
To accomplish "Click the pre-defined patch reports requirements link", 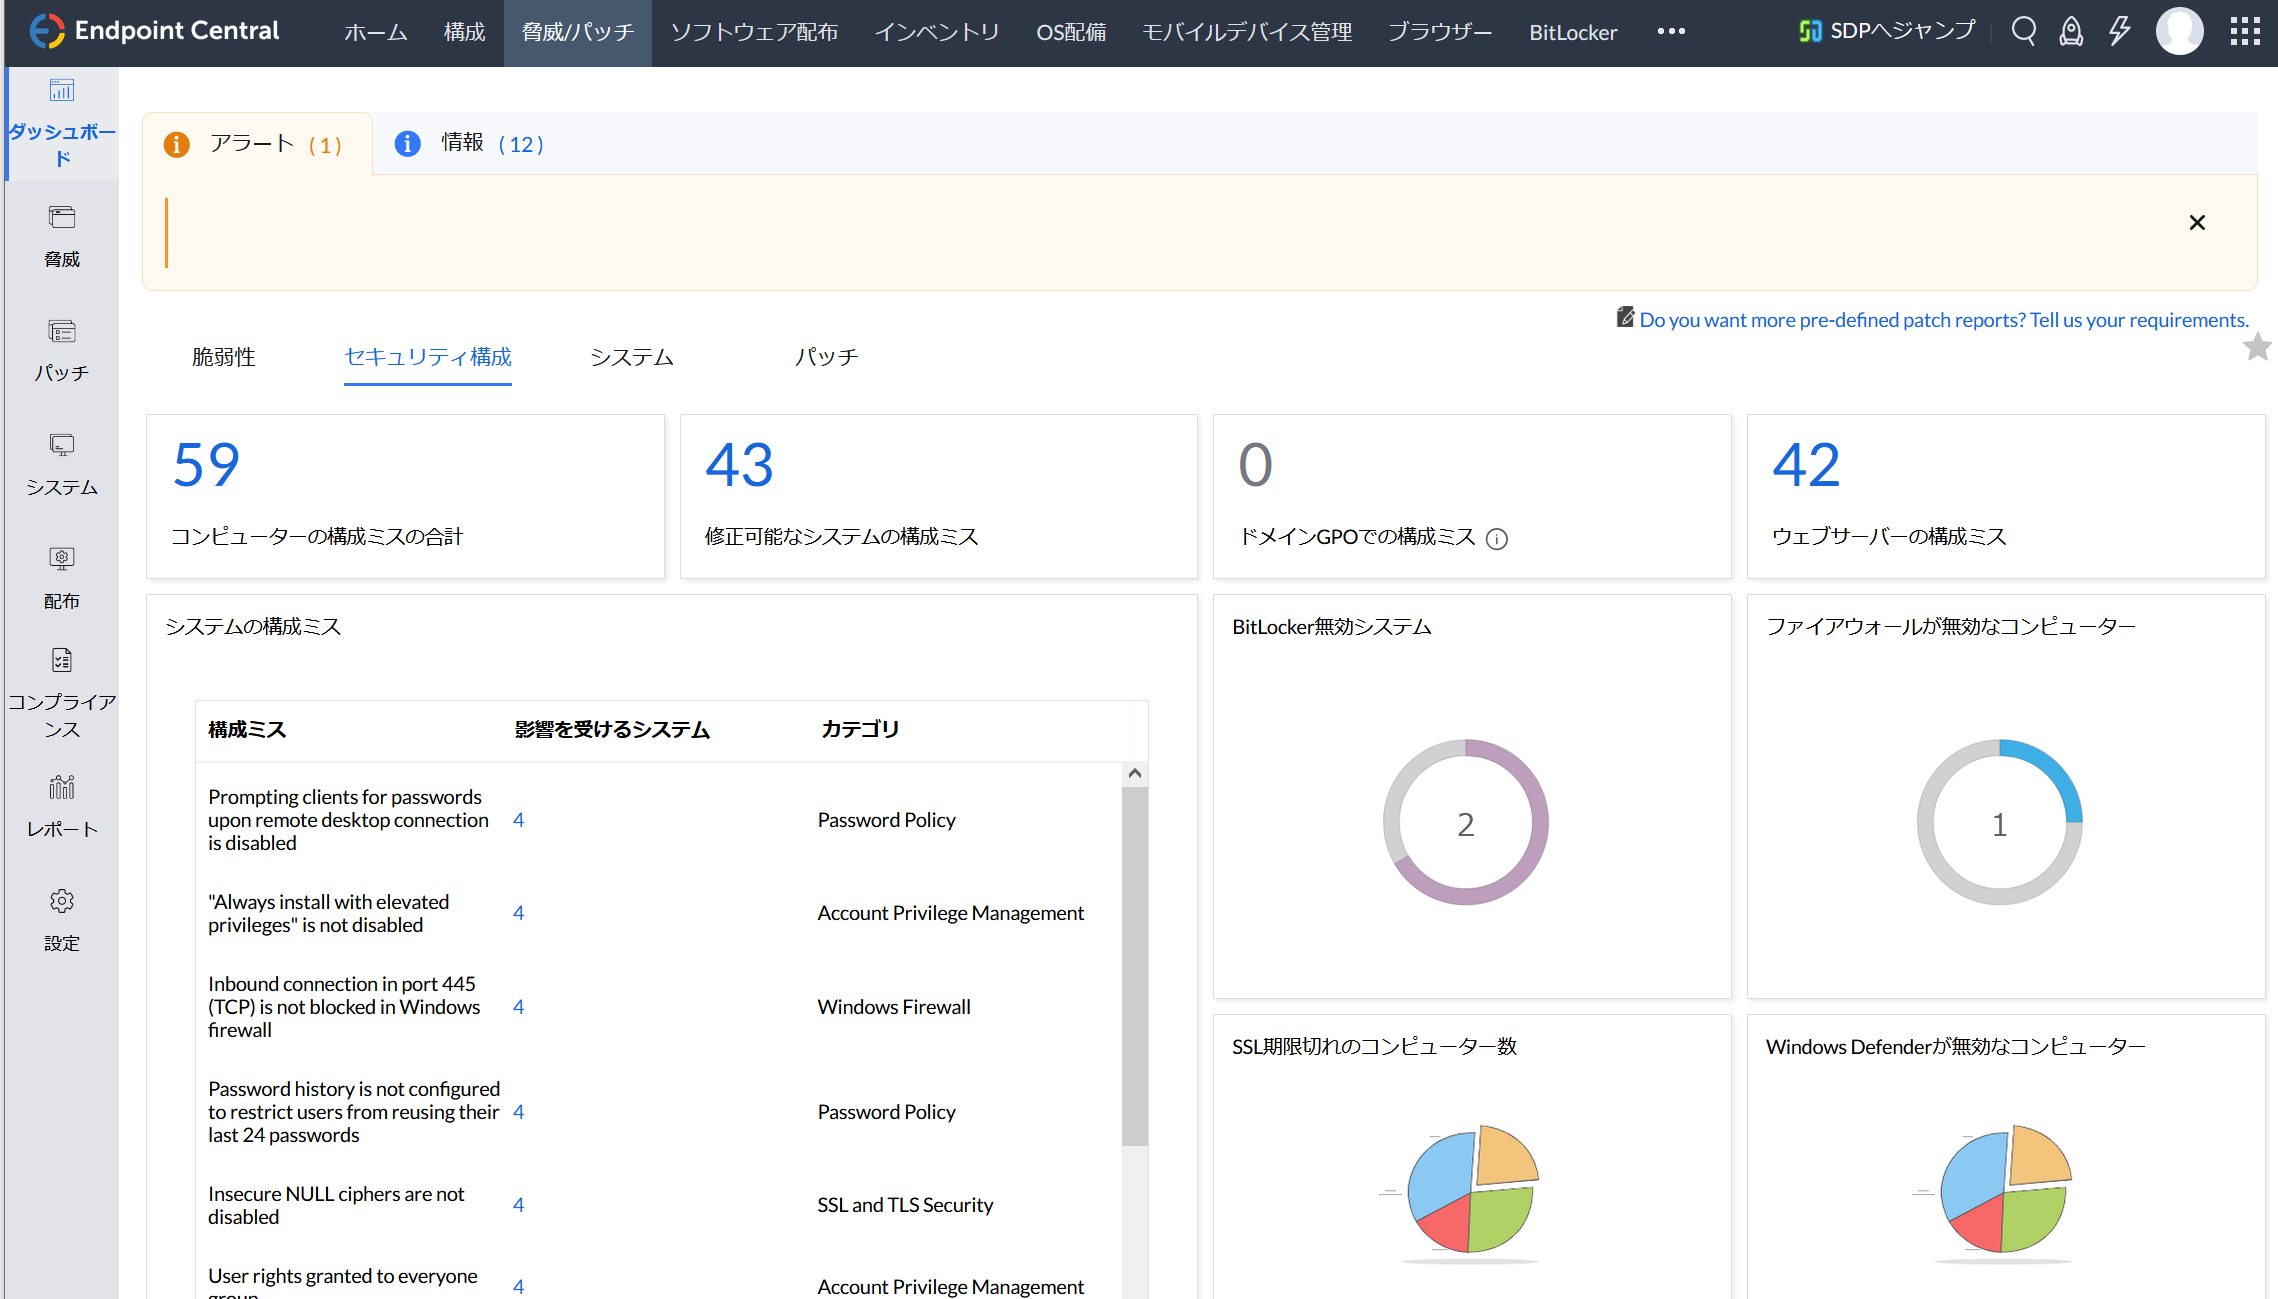I will coord(1943,320).
